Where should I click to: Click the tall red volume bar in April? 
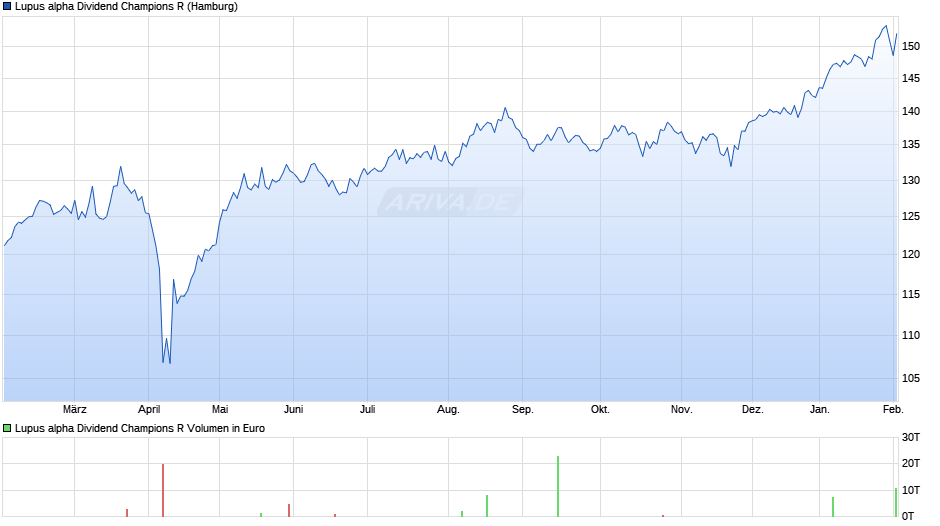click(x=163, y=490)
